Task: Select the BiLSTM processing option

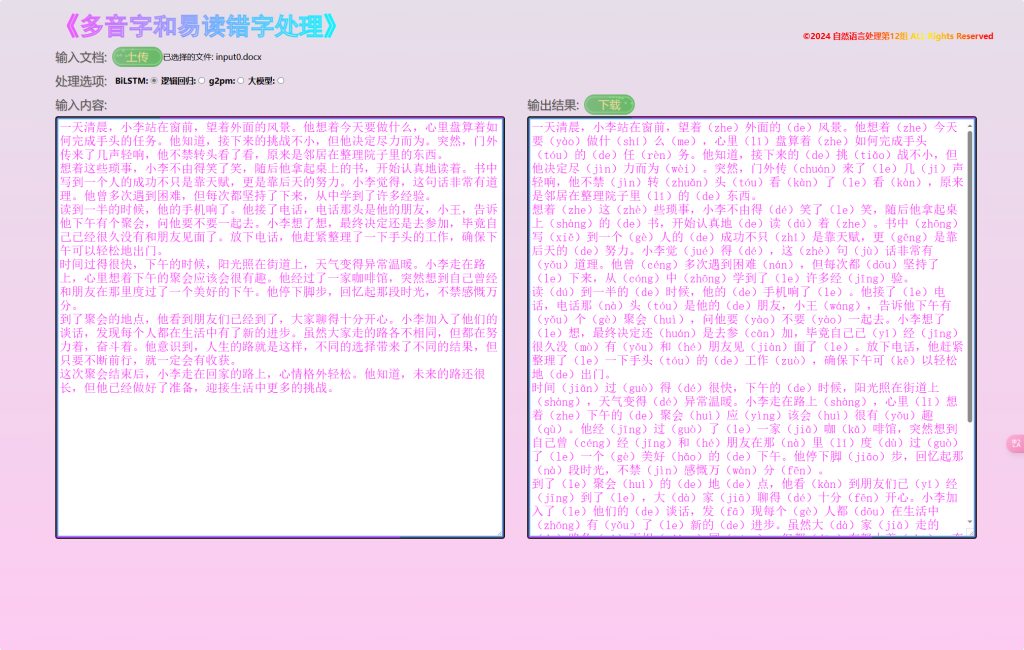Action: pos(153,81)
